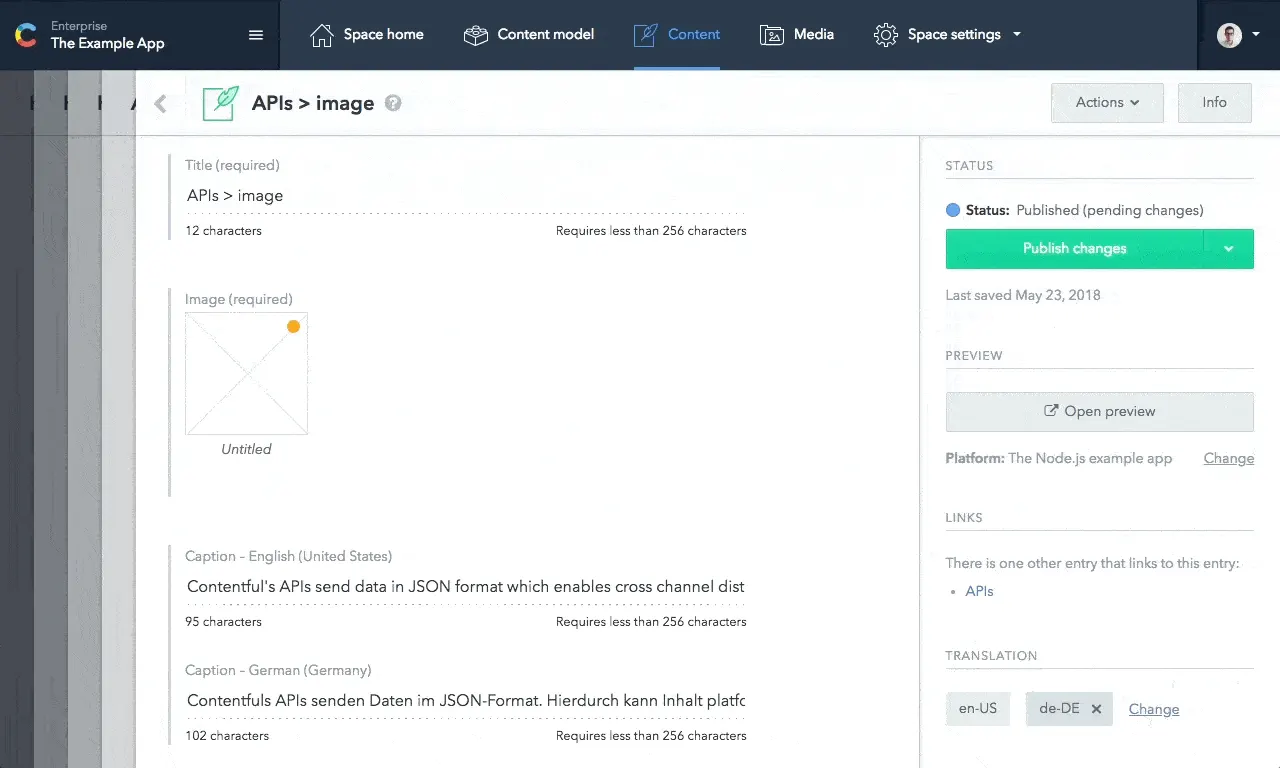Image resolution: width=1280 pixels, height=768 pixels.
Task: Click the Open preview button
Action: (x=1100, y=411)
